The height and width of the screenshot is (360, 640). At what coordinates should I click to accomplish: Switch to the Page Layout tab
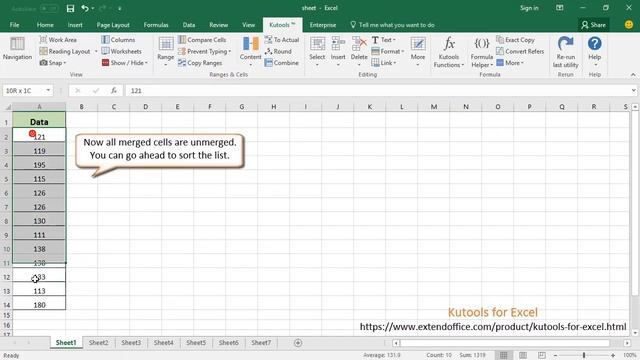tap(113, 25)
